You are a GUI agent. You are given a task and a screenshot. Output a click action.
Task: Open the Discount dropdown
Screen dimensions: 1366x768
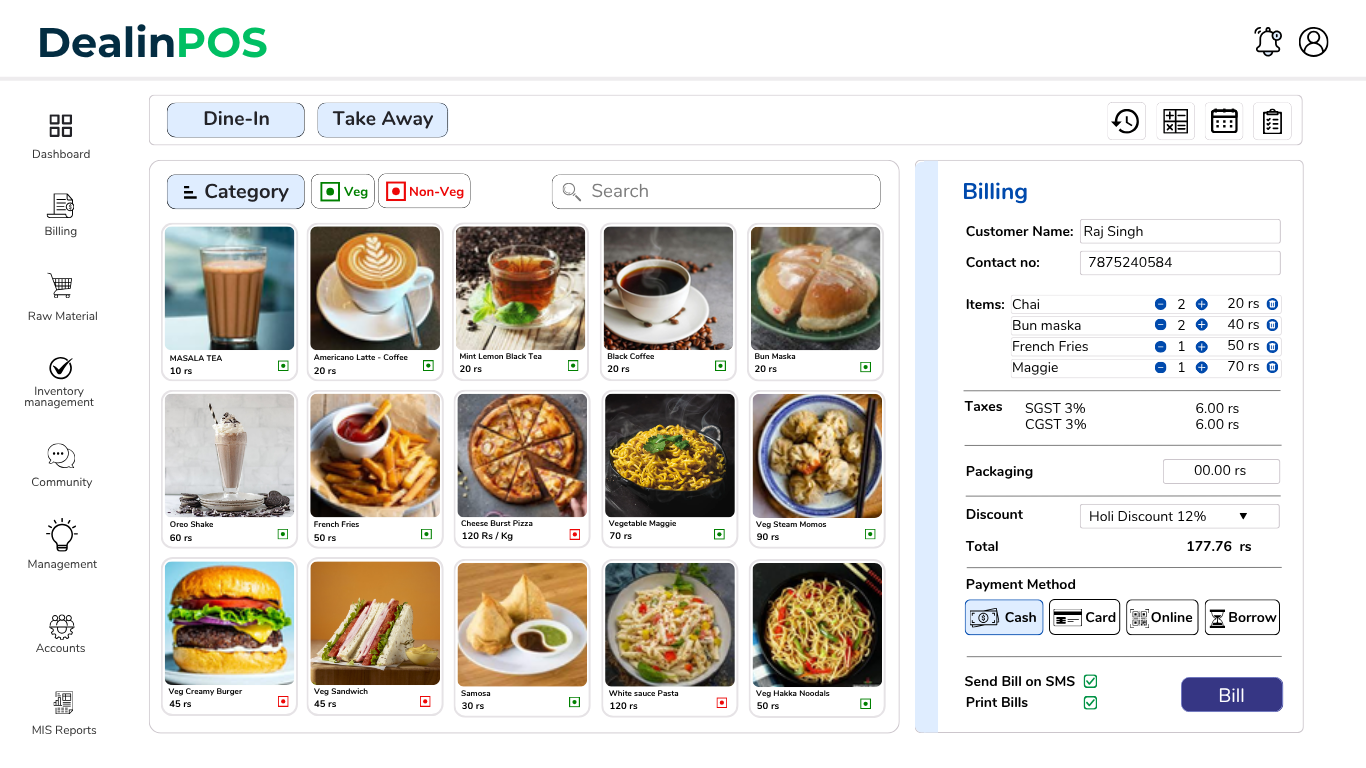click(1178, 516)
